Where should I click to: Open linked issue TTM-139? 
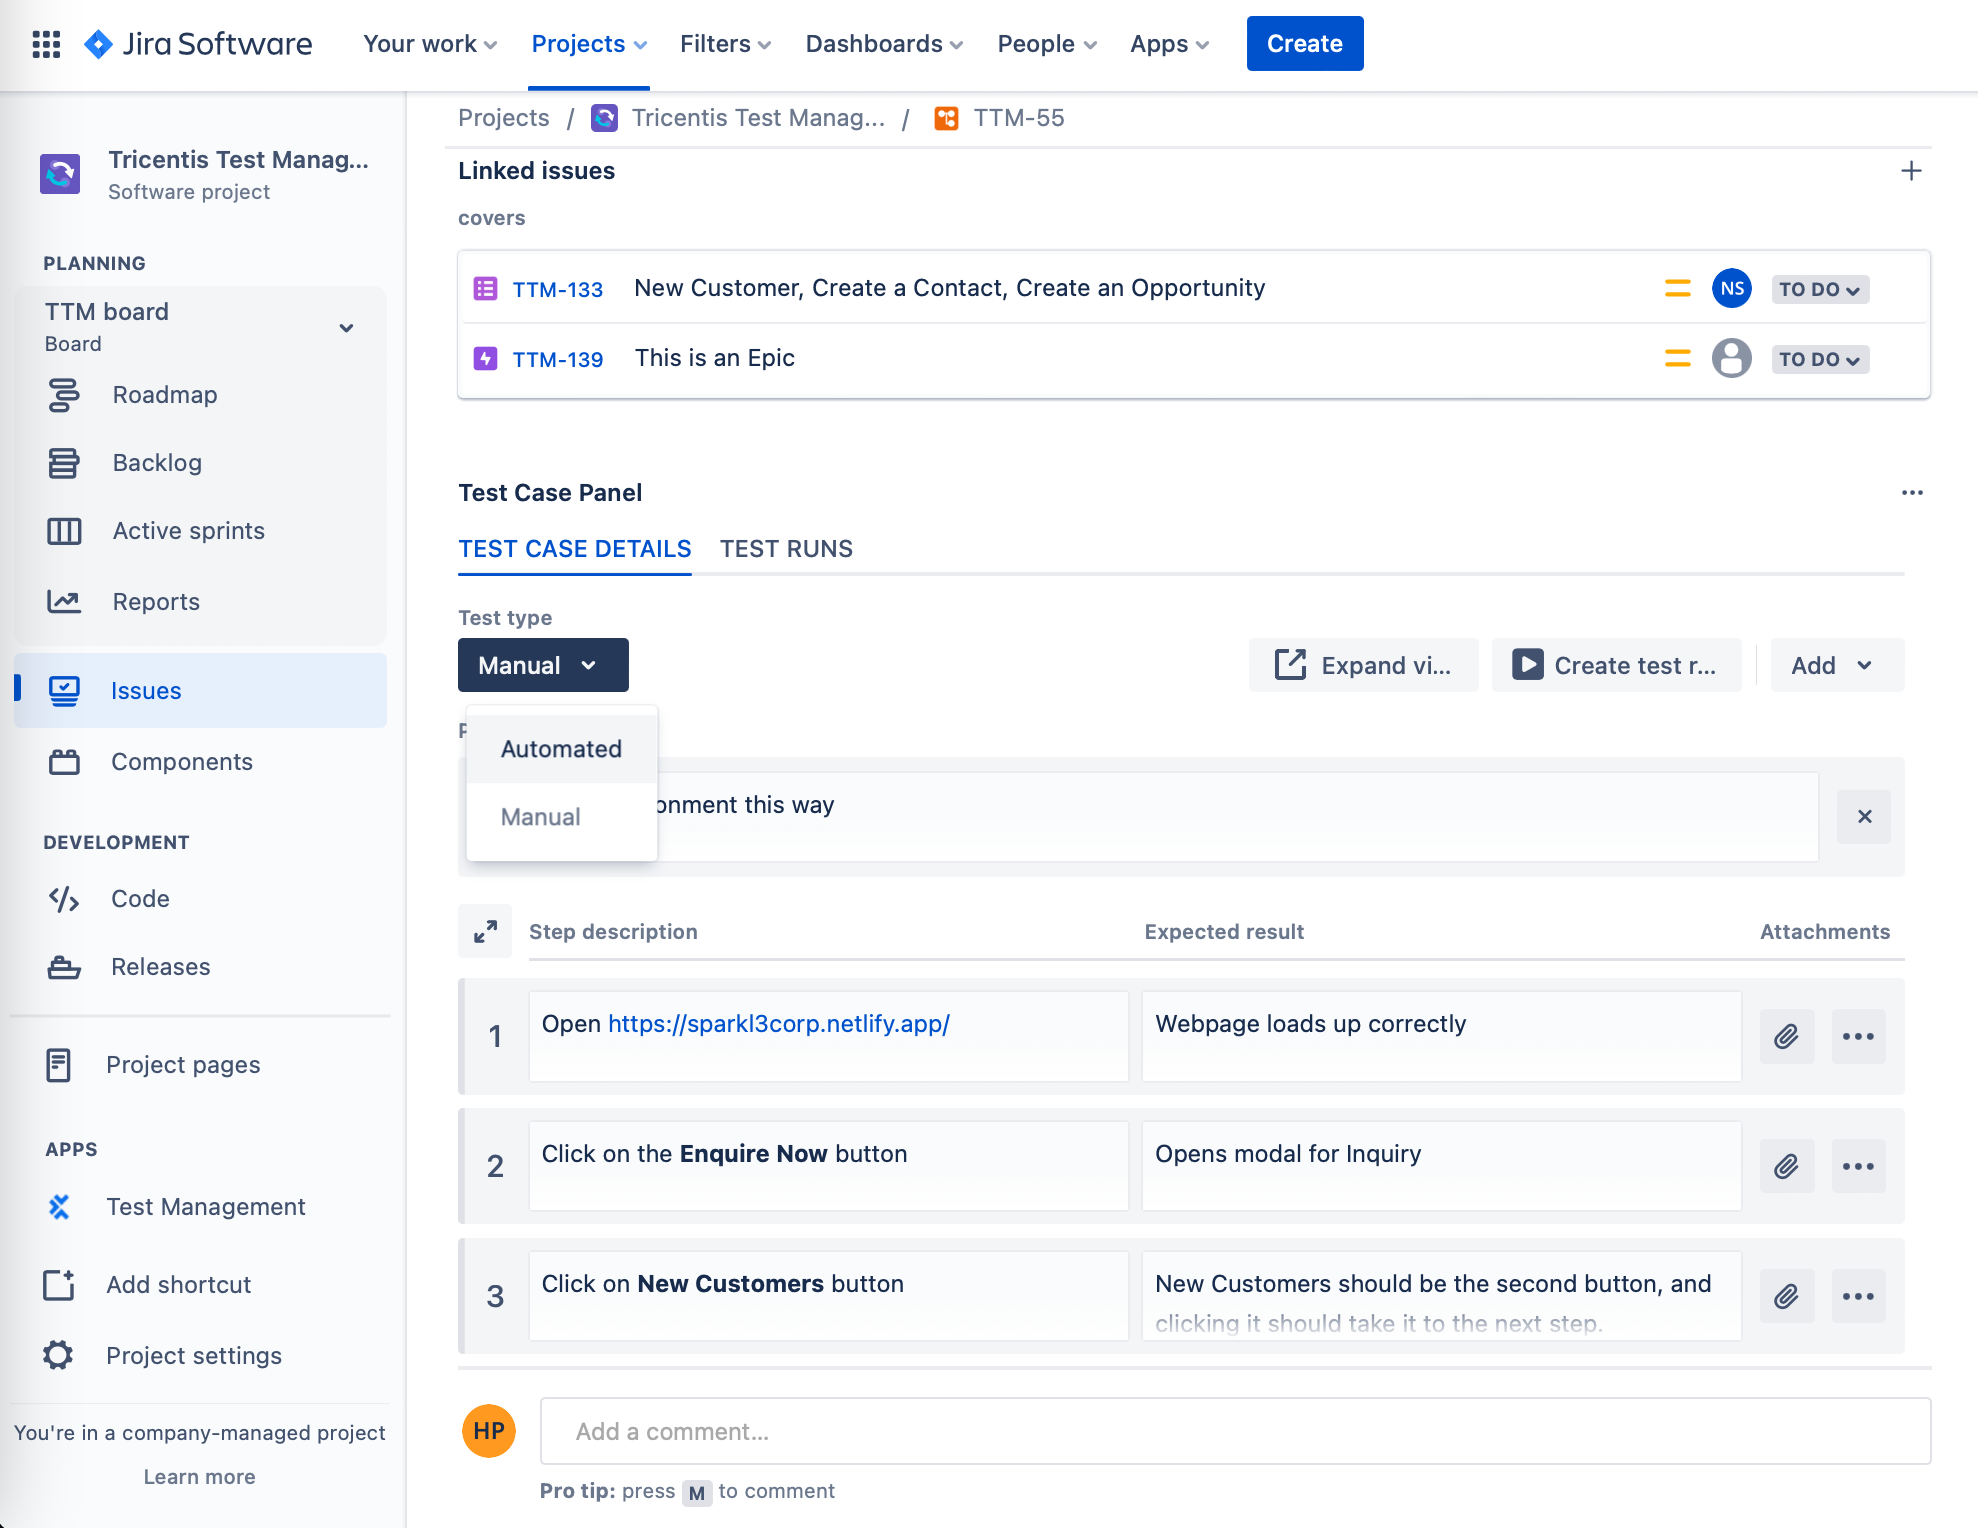click(558, 360)
